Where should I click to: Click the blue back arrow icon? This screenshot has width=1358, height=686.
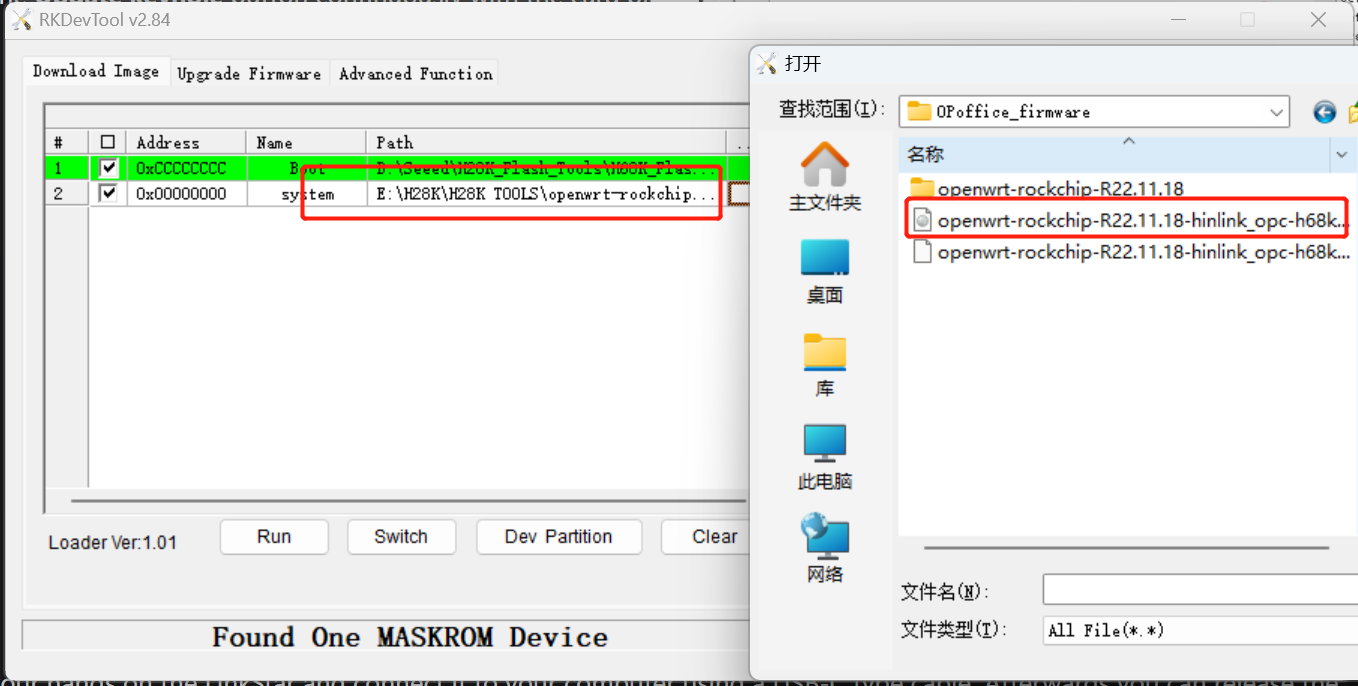tap(1325, 112)
